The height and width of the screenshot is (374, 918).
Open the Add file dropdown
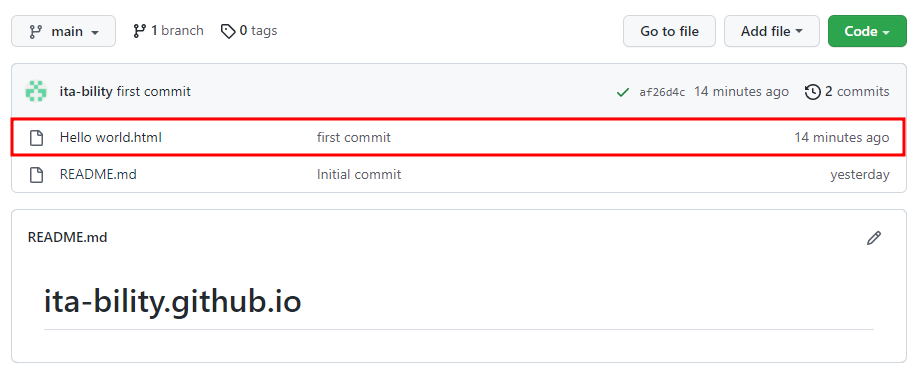point(771,31)
